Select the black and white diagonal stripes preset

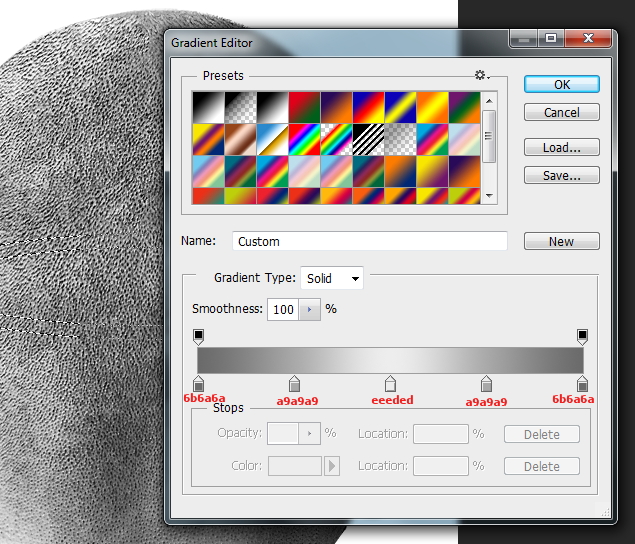[369, 139]
